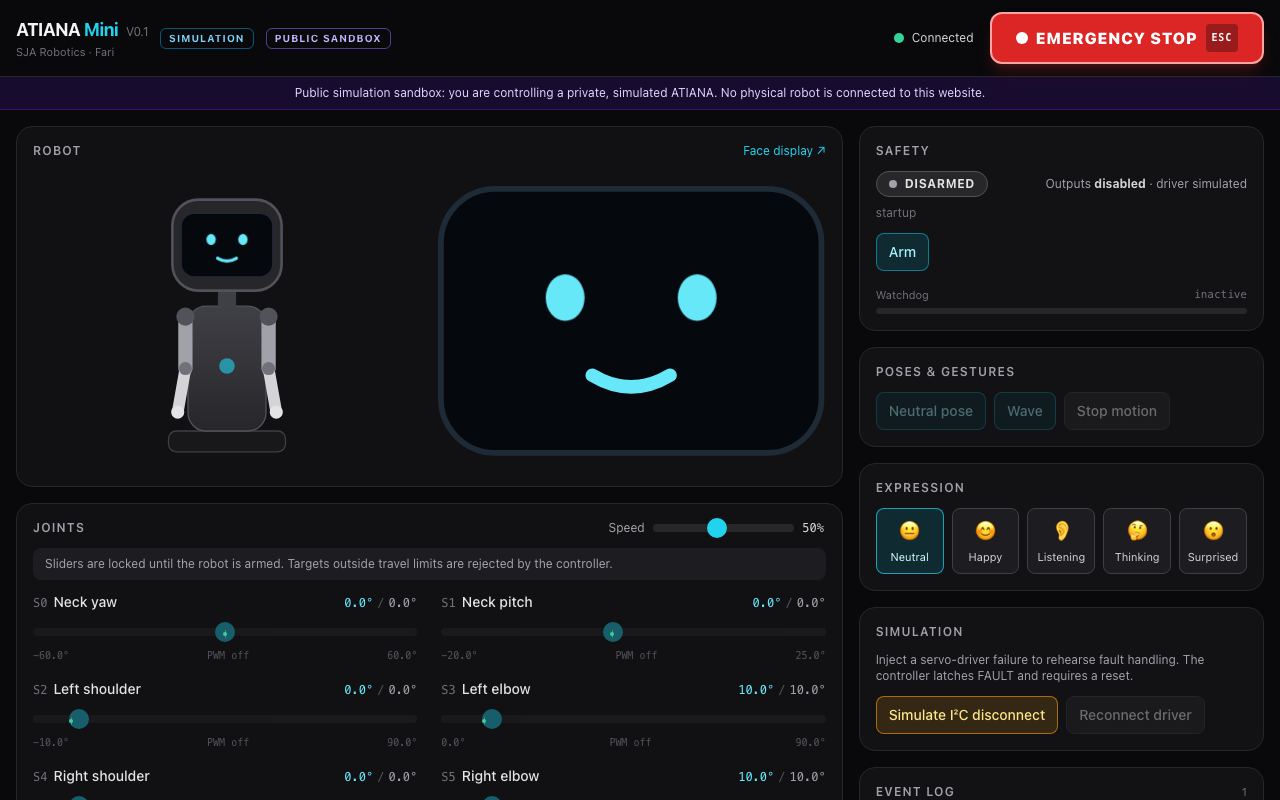1280x800 pixels.
Task: Click the EVENT LOG panel heading
Action: (915, 792)
